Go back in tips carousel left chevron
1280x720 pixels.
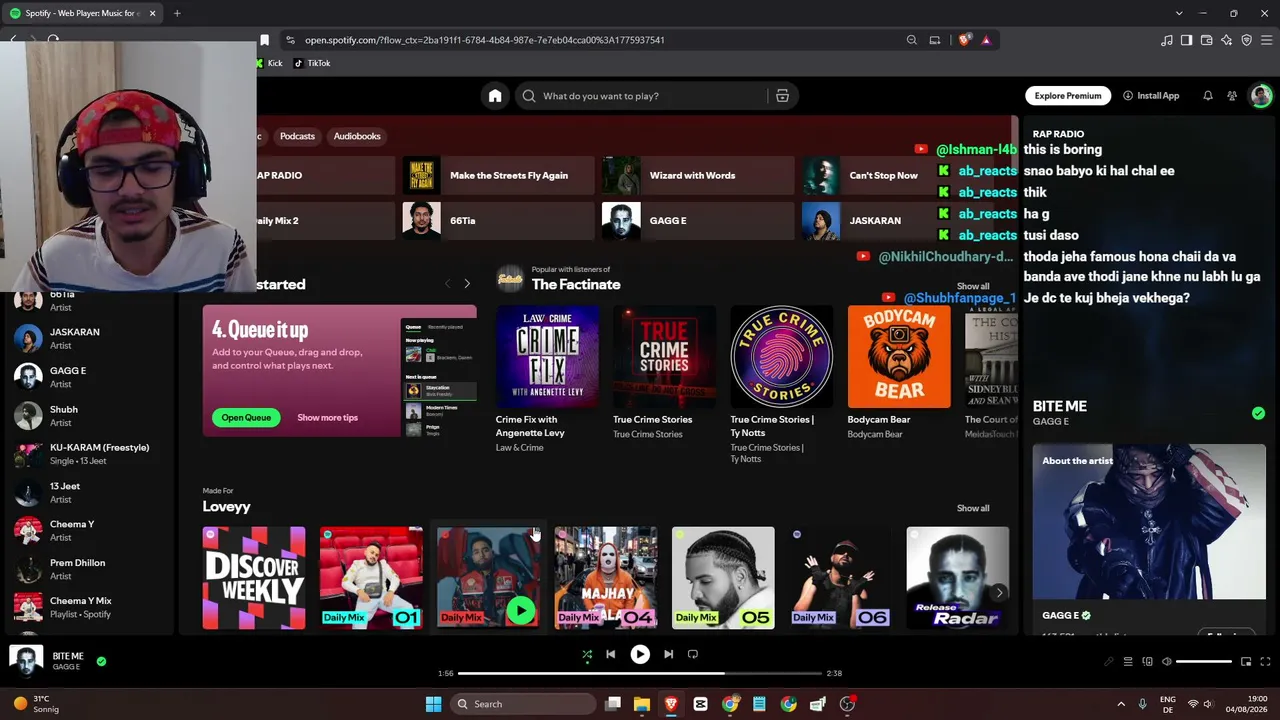click(x=447, y=284)
